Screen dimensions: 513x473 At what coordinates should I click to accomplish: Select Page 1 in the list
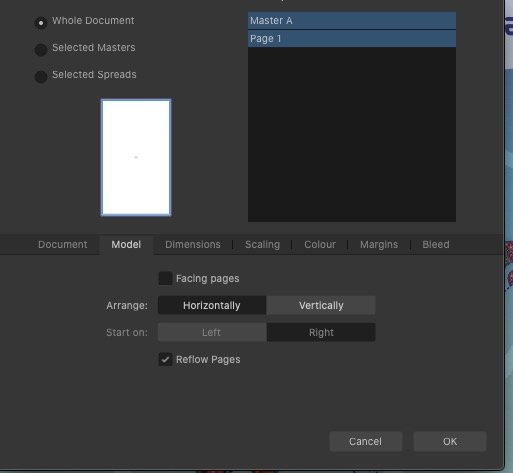click(x=352, y=39)
